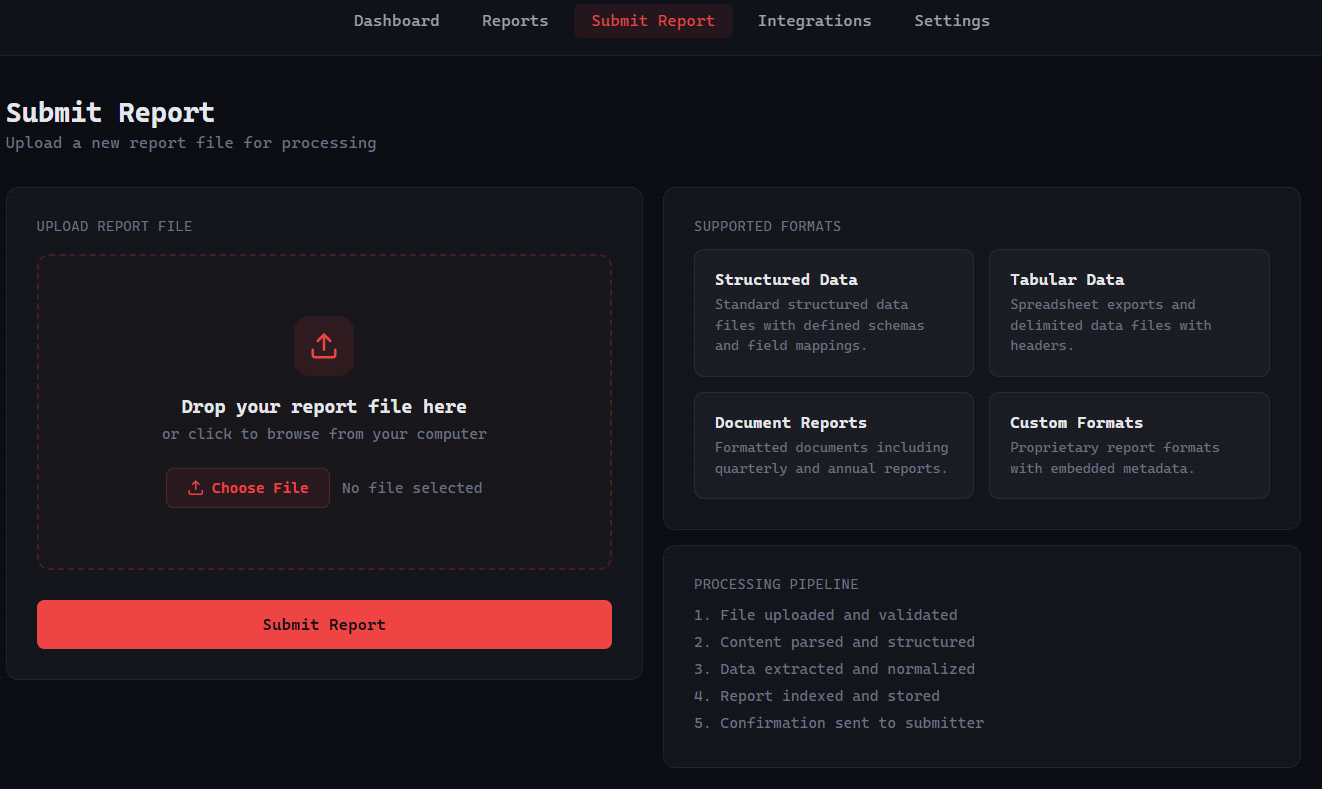Select the Submit Report navigation tab
The width and height of the screenshot is (1322, 789).
653,21
